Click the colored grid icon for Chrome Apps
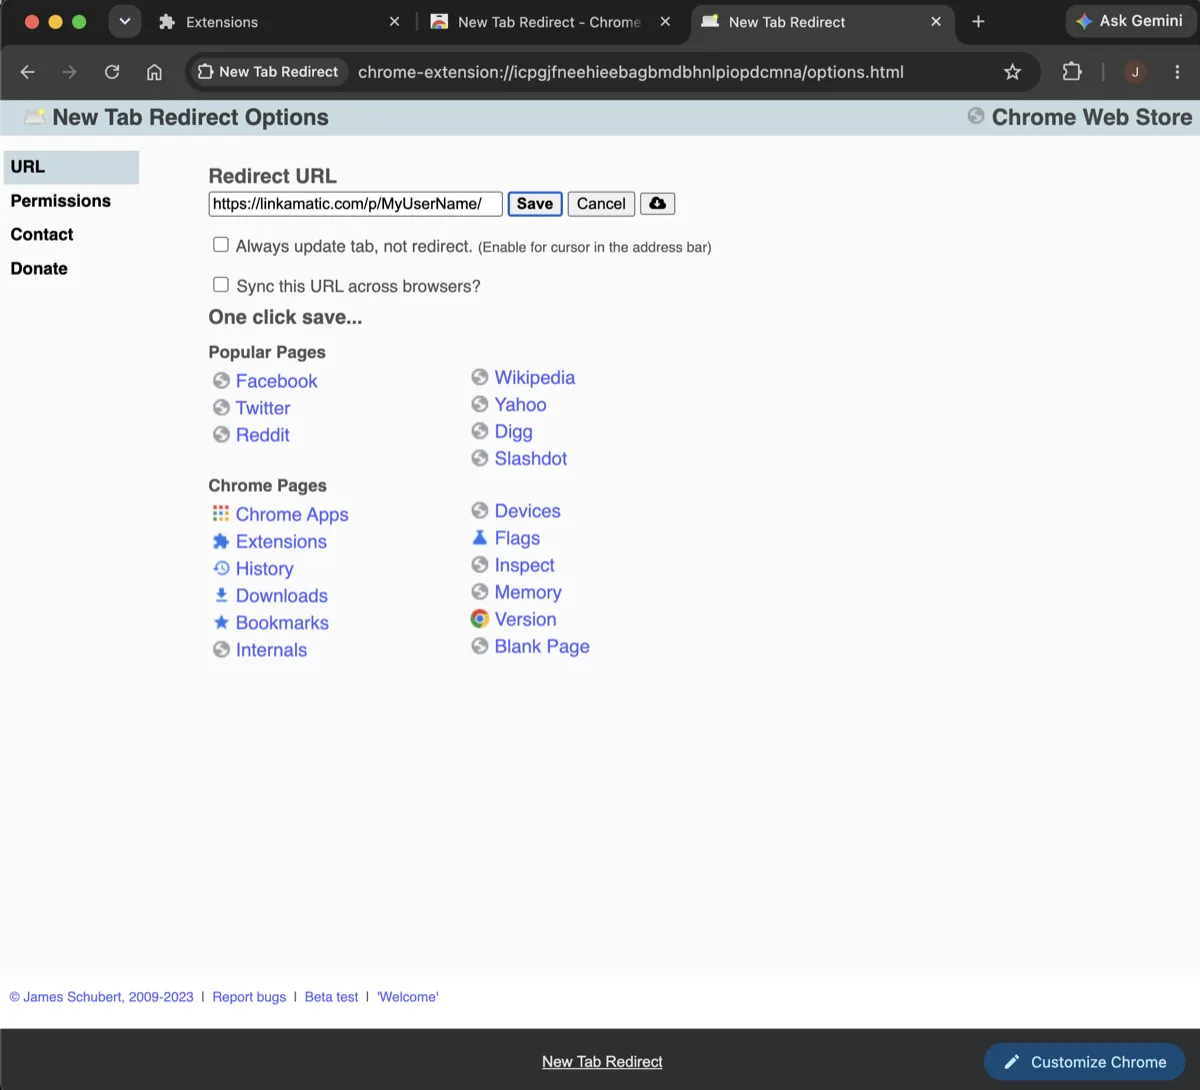 [x=221, y=514]
